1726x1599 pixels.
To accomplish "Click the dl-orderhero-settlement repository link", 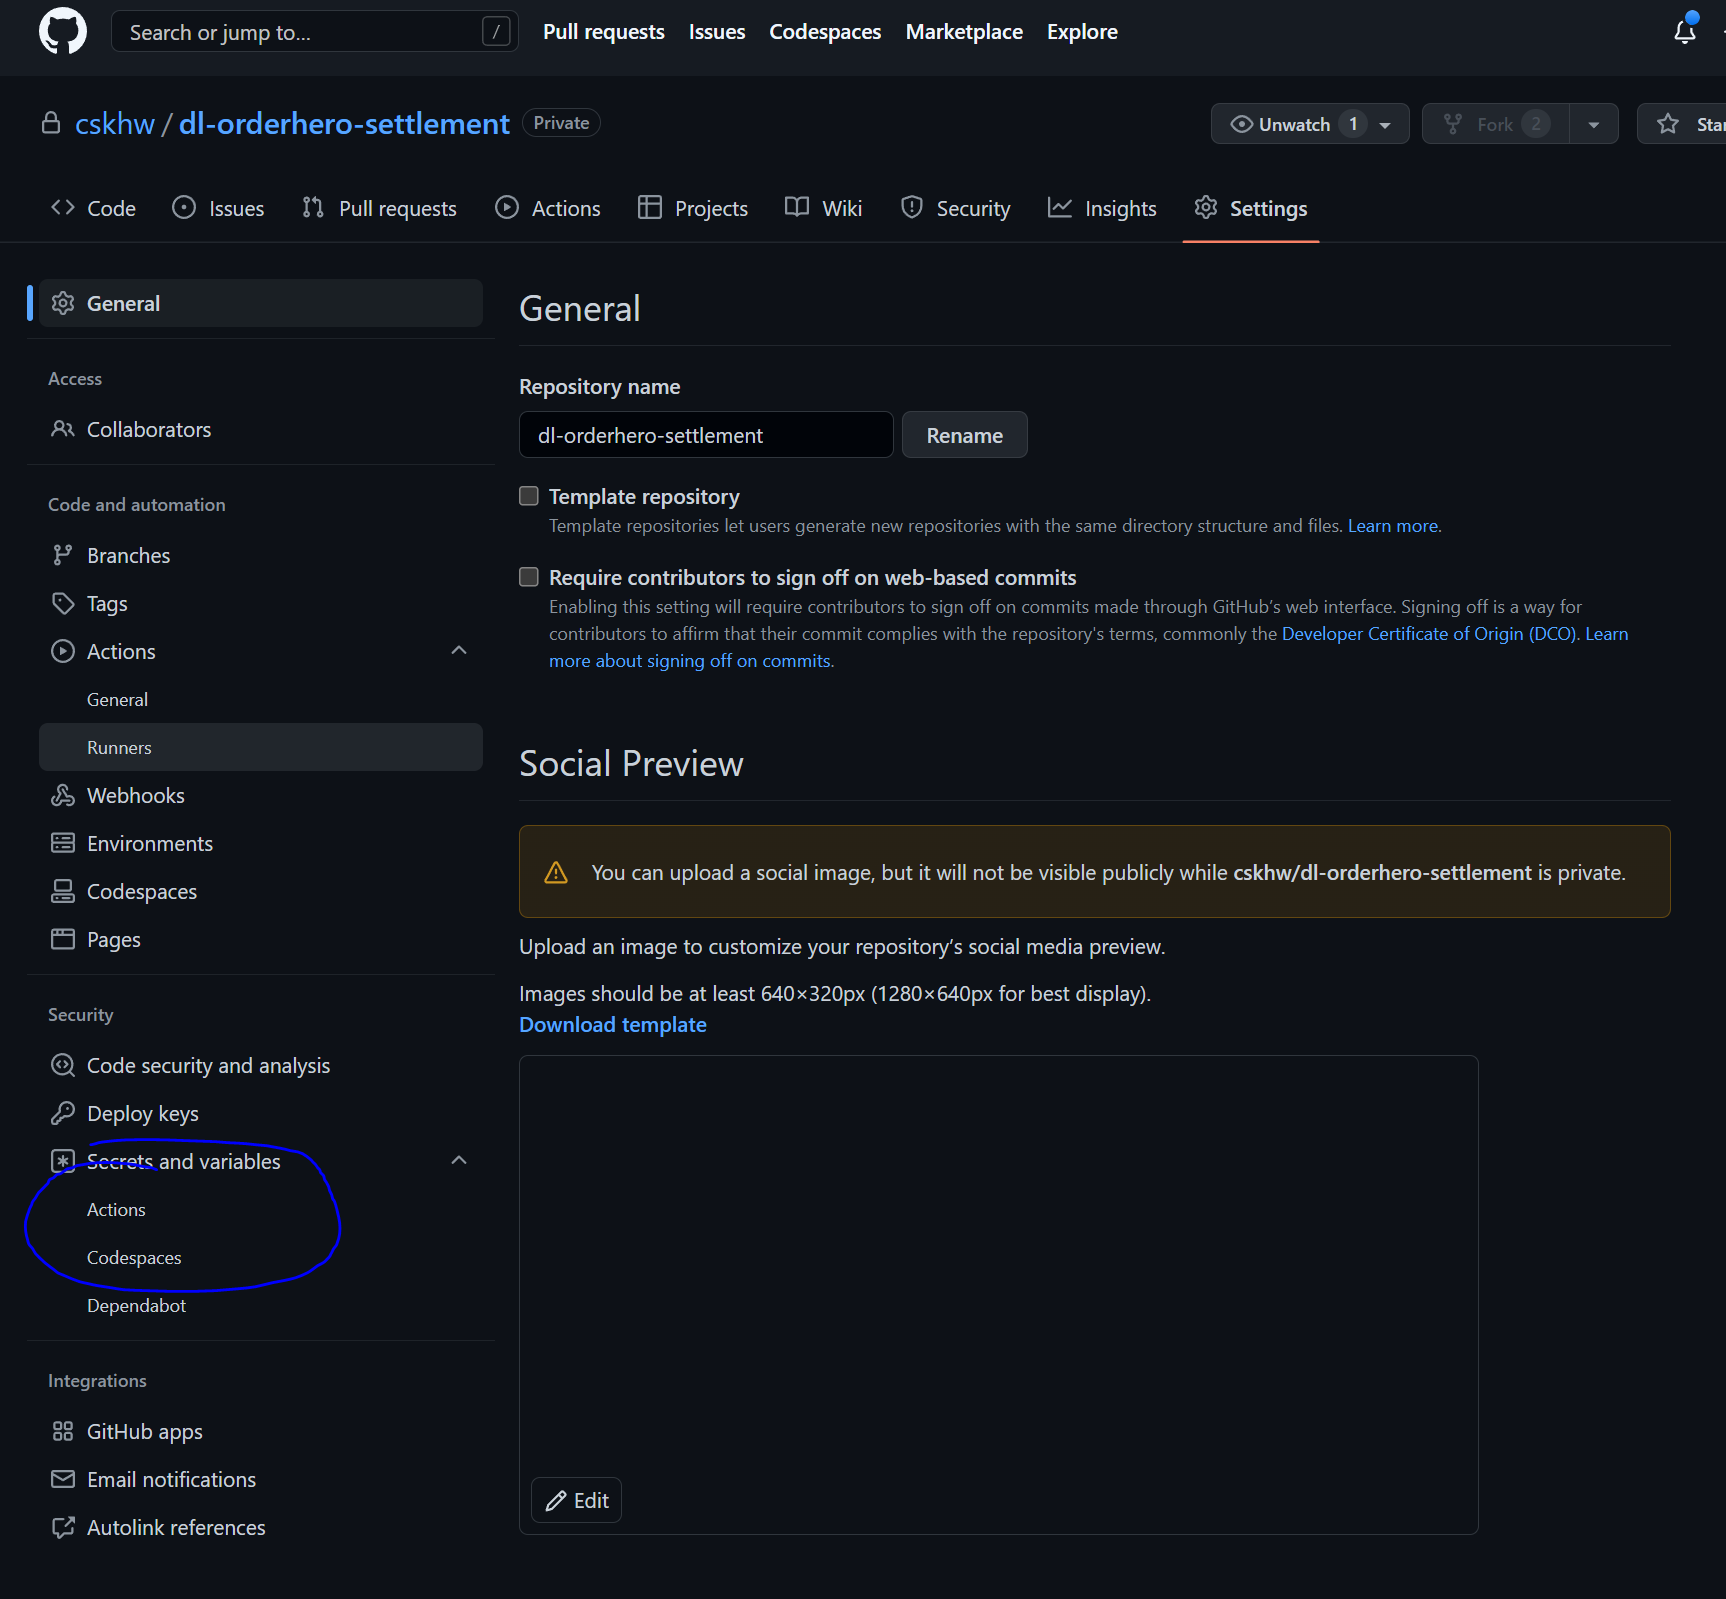I will pos(344,124).
